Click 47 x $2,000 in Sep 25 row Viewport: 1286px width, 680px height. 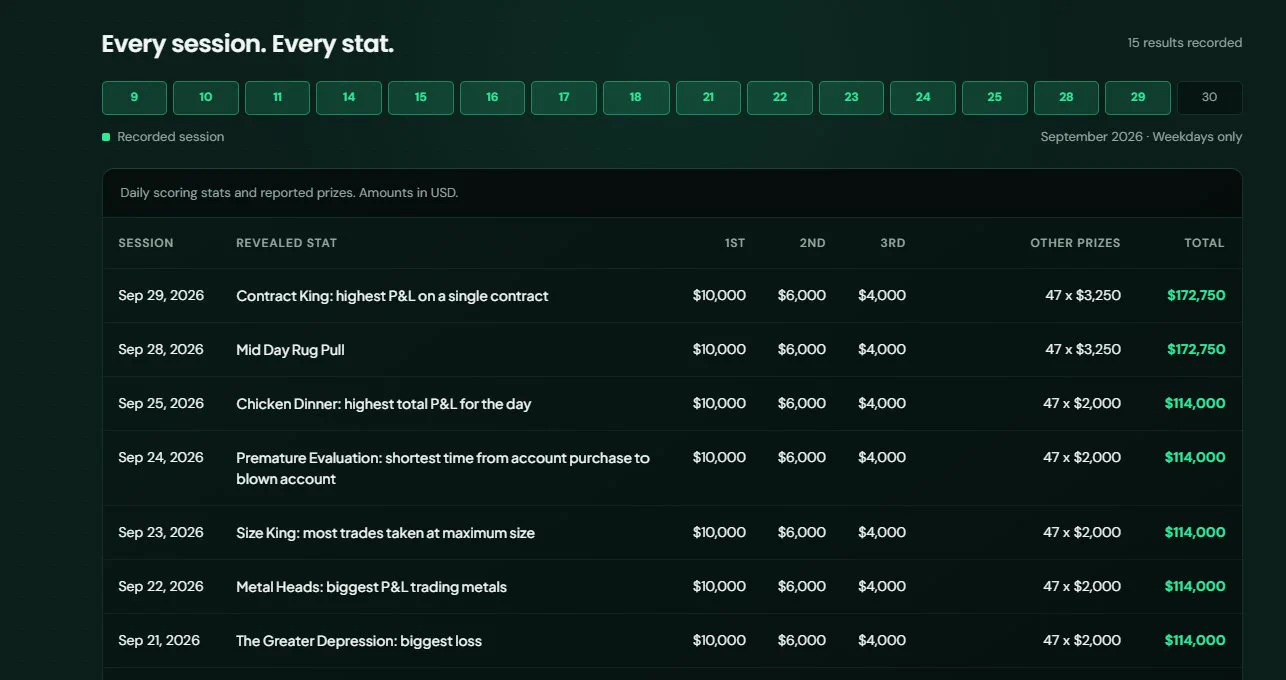(1082, 404)
